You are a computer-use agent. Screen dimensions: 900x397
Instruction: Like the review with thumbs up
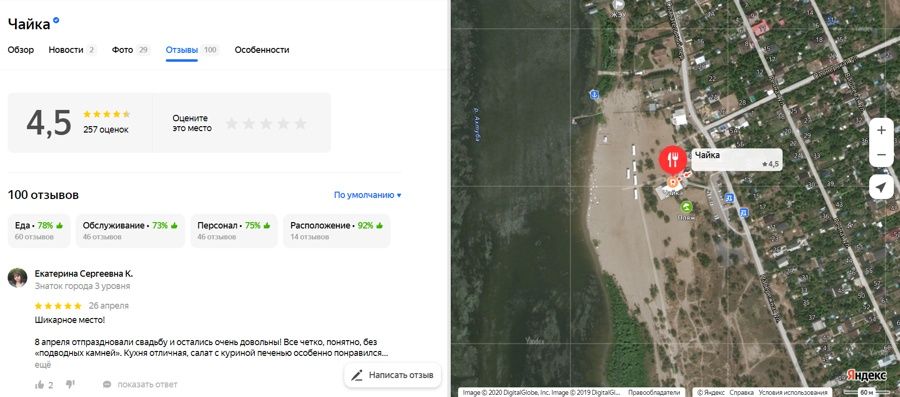[x=40, y=384]
